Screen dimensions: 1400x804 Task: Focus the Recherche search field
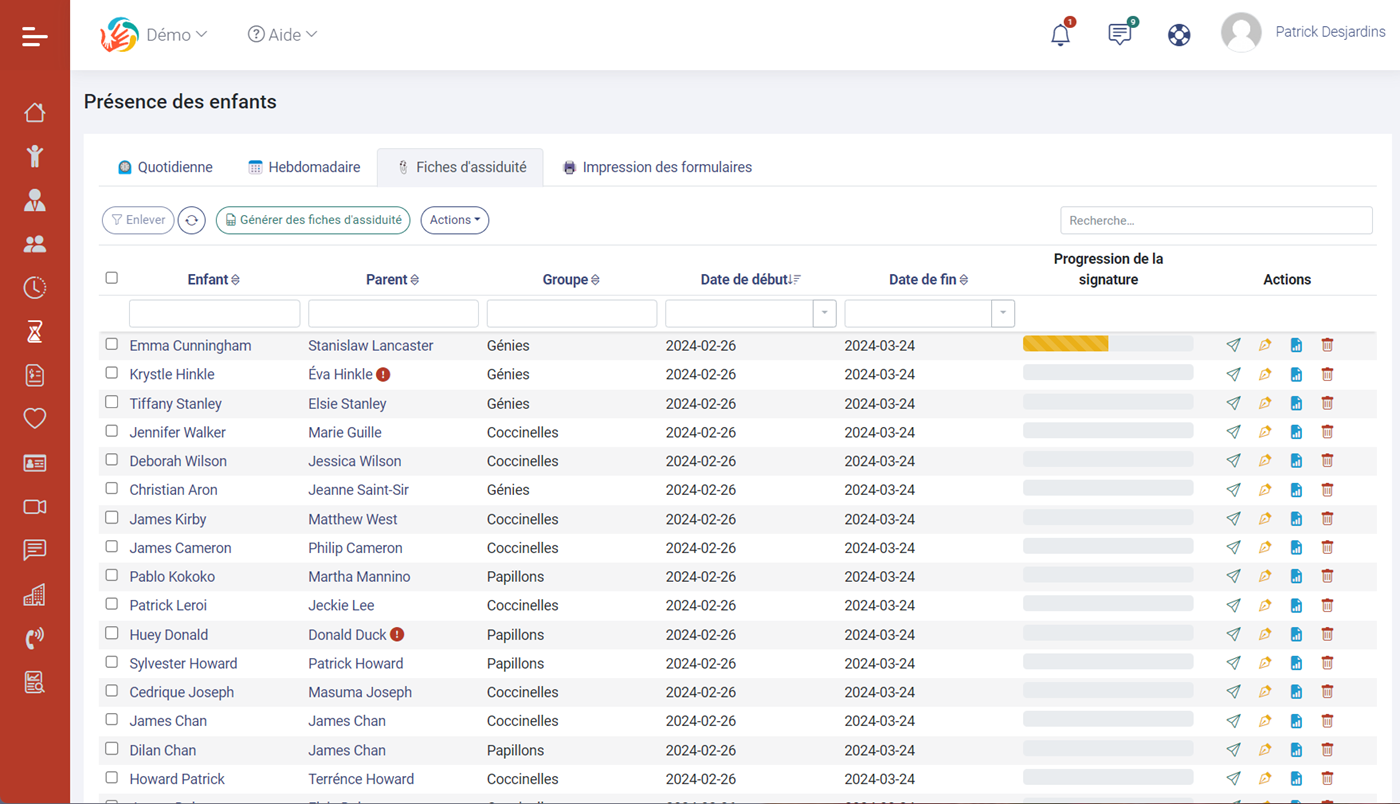(1216, 220)
